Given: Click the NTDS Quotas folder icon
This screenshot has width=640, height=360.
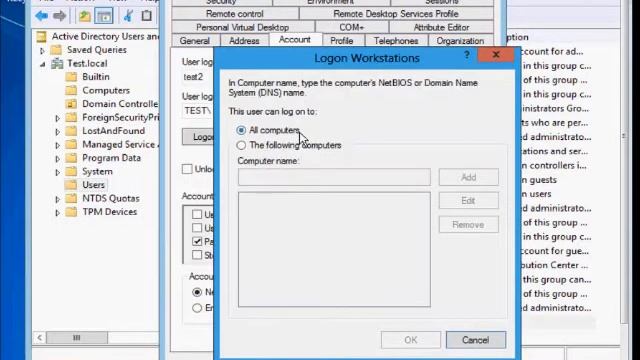Looking at the screenshot, I should click(71, 198).
